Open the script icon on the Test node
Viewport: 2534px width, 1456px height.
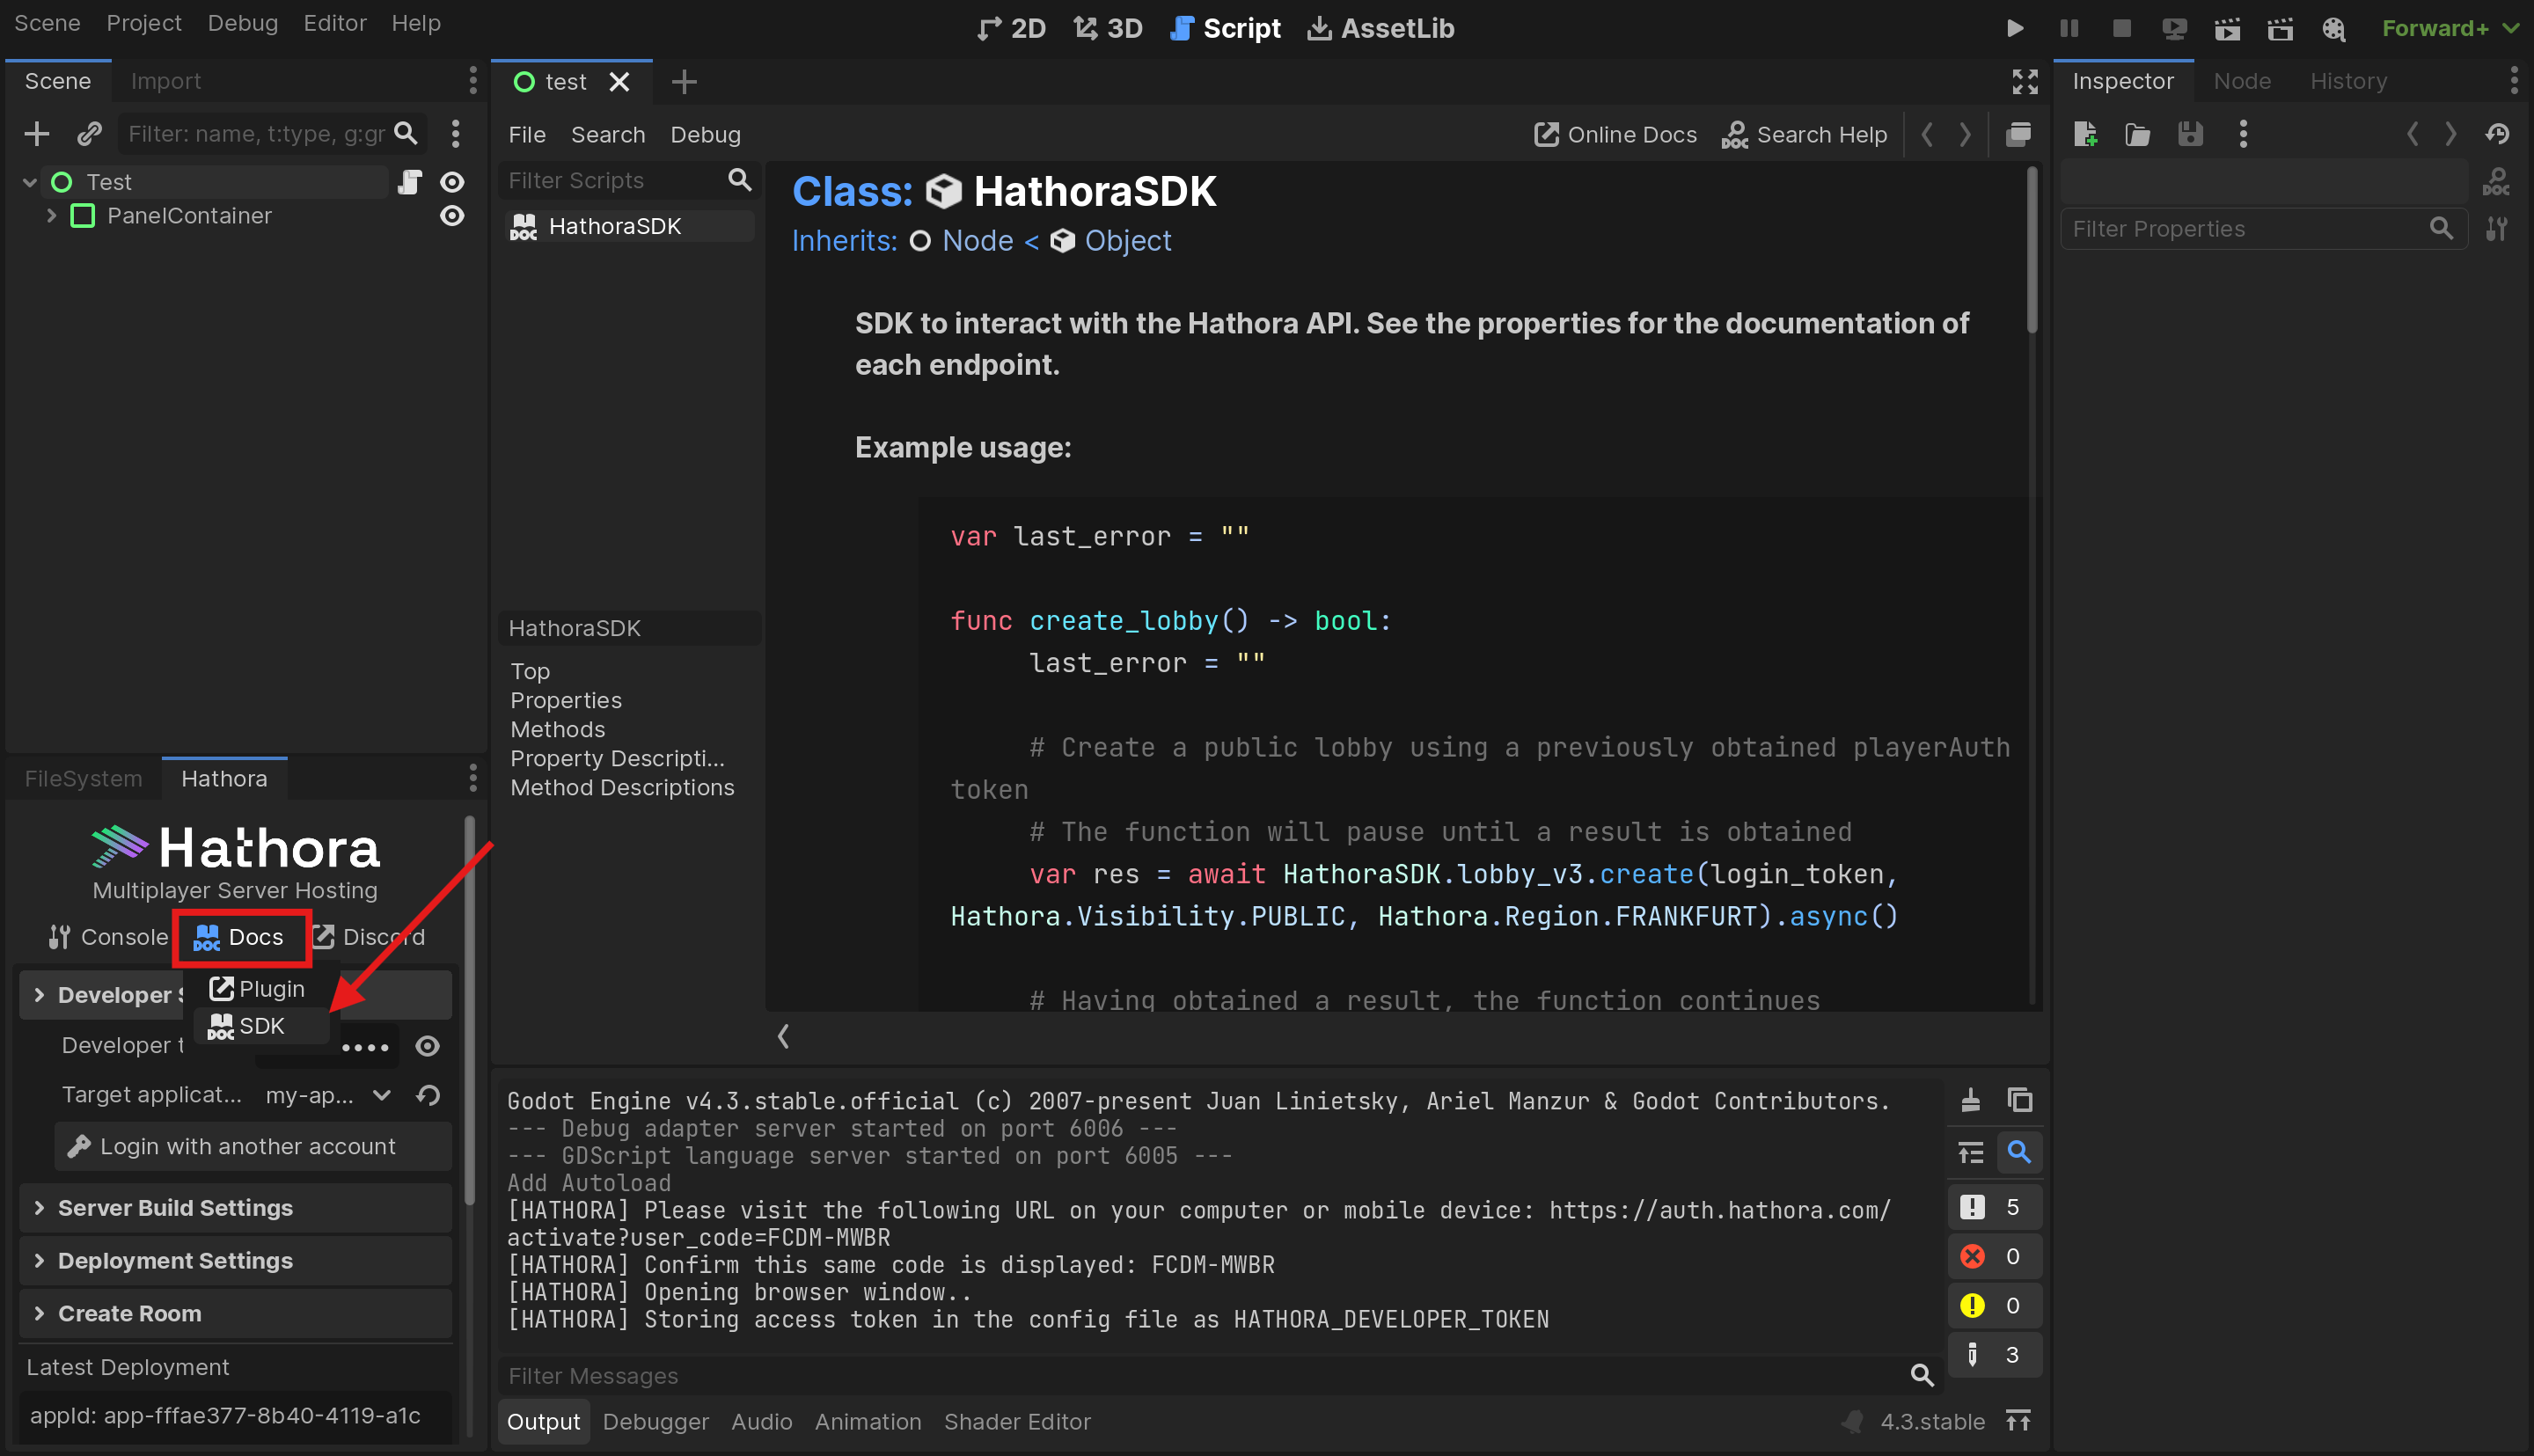pos(409,182)
